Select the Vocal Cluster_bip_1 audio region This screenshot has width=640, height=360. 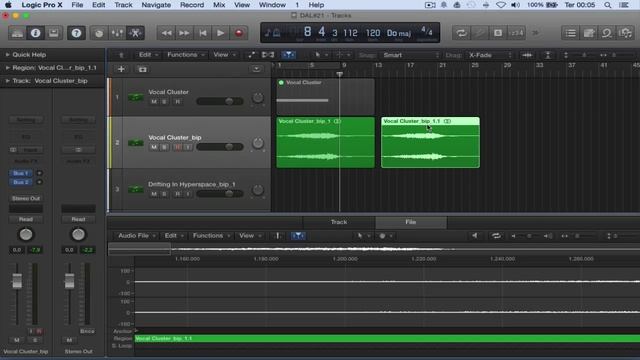(x=325, y=142)
